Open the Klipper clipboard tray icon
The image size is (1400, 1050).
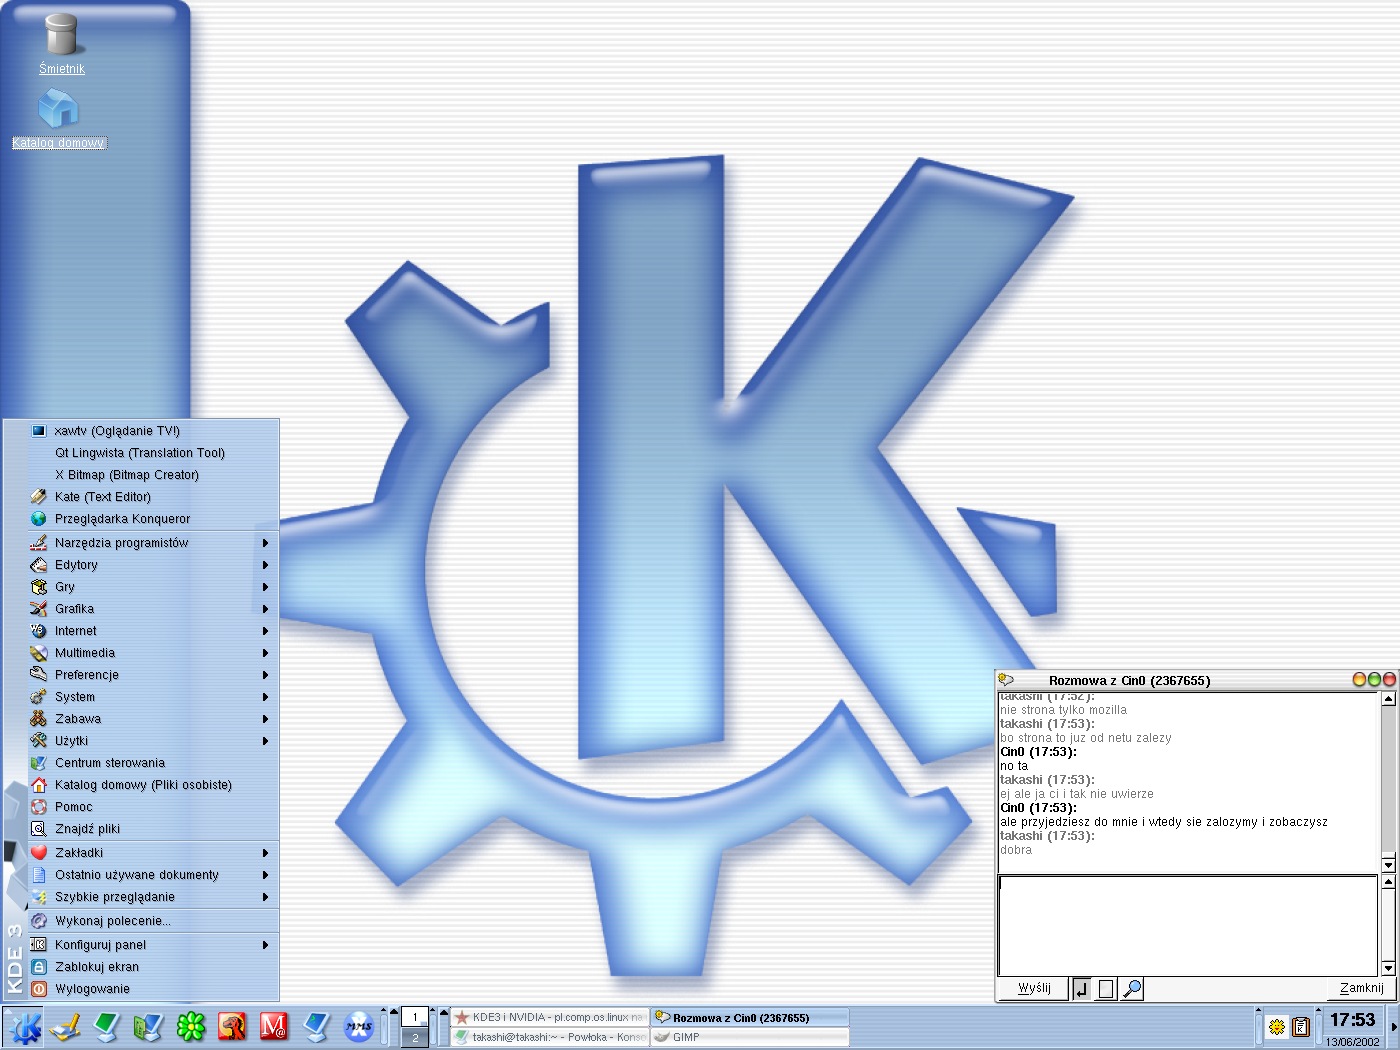point(1301,1027)
